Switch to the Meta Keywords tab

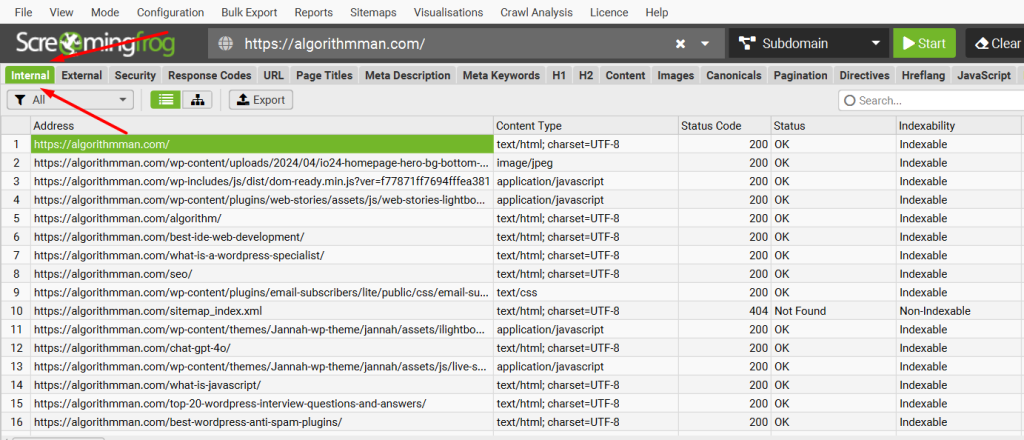[x=502, y=75]
